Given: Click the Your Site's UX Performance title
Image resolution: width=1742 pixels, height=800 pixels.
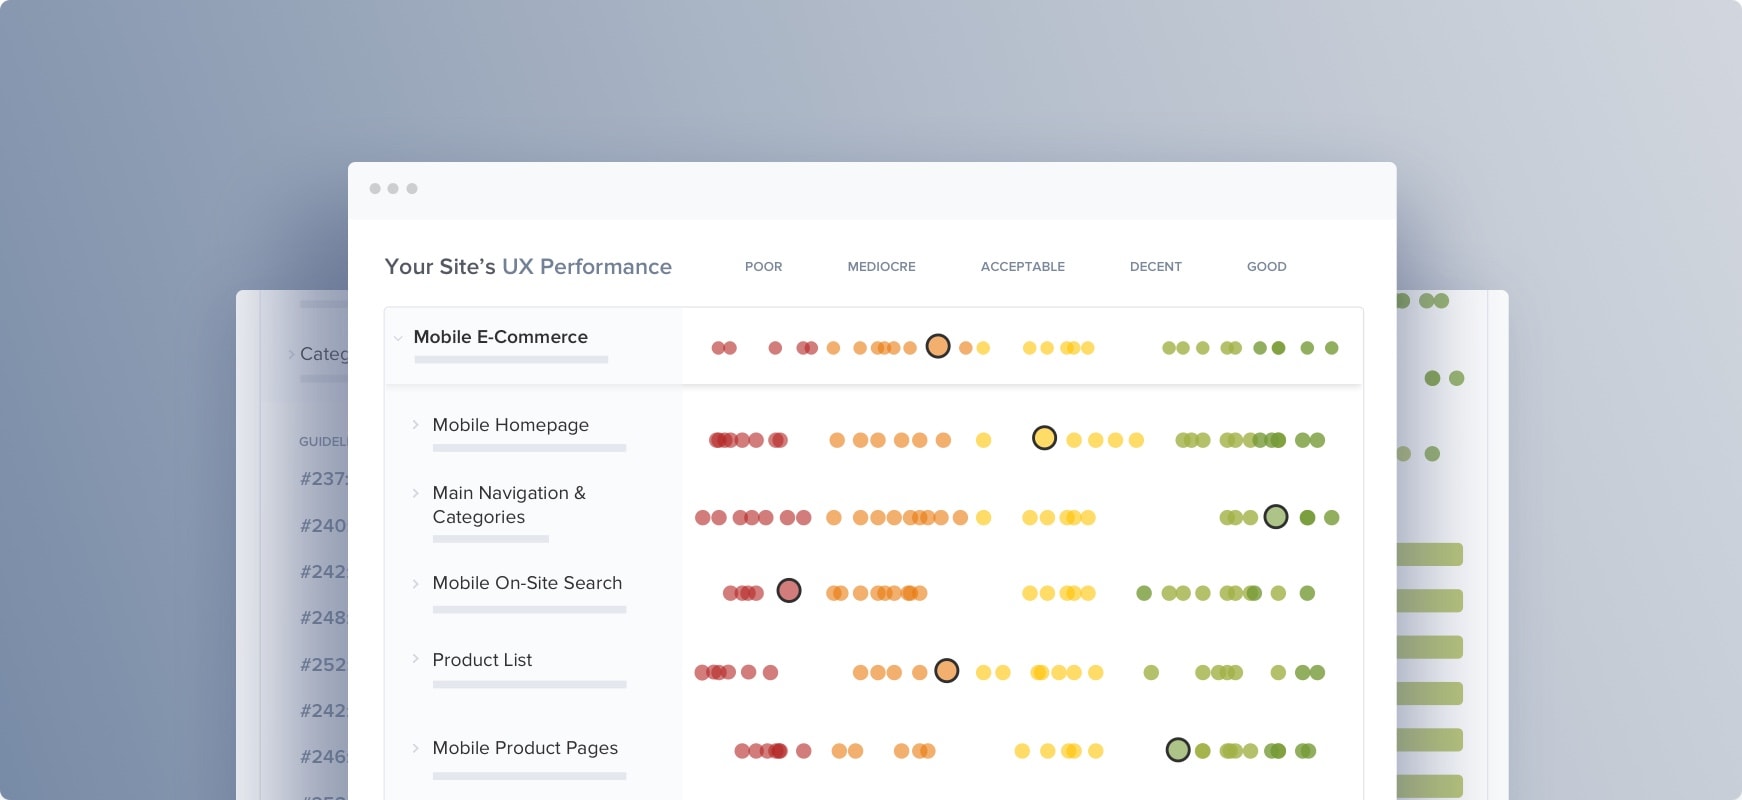Looking at the screenshot, I should [x=528, y=267].
